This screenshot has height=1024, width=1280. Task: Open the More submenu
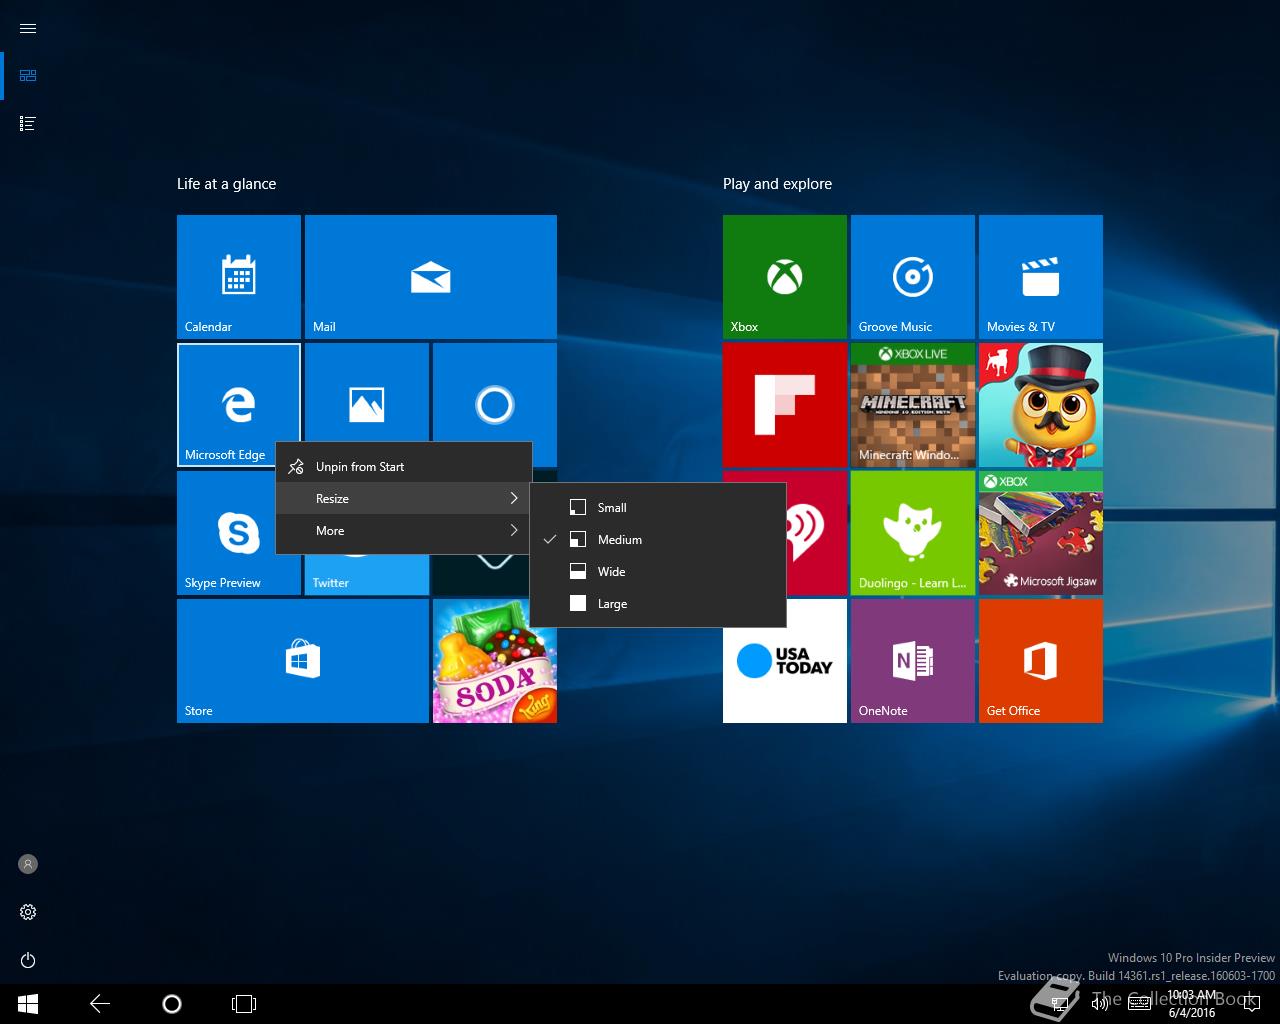pyautogui.click(x=404, y=531)
